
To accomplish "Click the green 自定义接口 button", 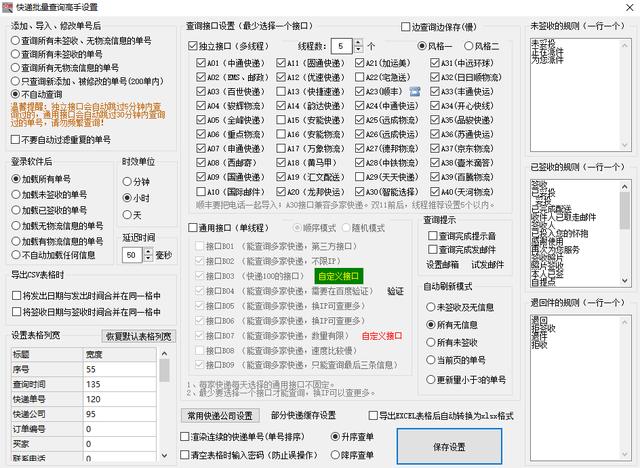I will pyautogui.click(x=338, y=275).
